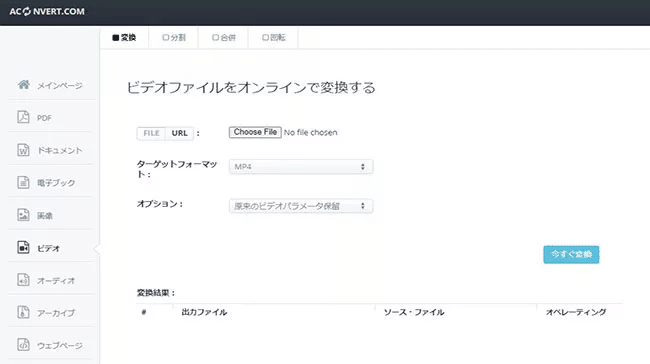Screen dimensions: 650x364
Task: Click the 画像 image icon
Action: pos(23,215)
